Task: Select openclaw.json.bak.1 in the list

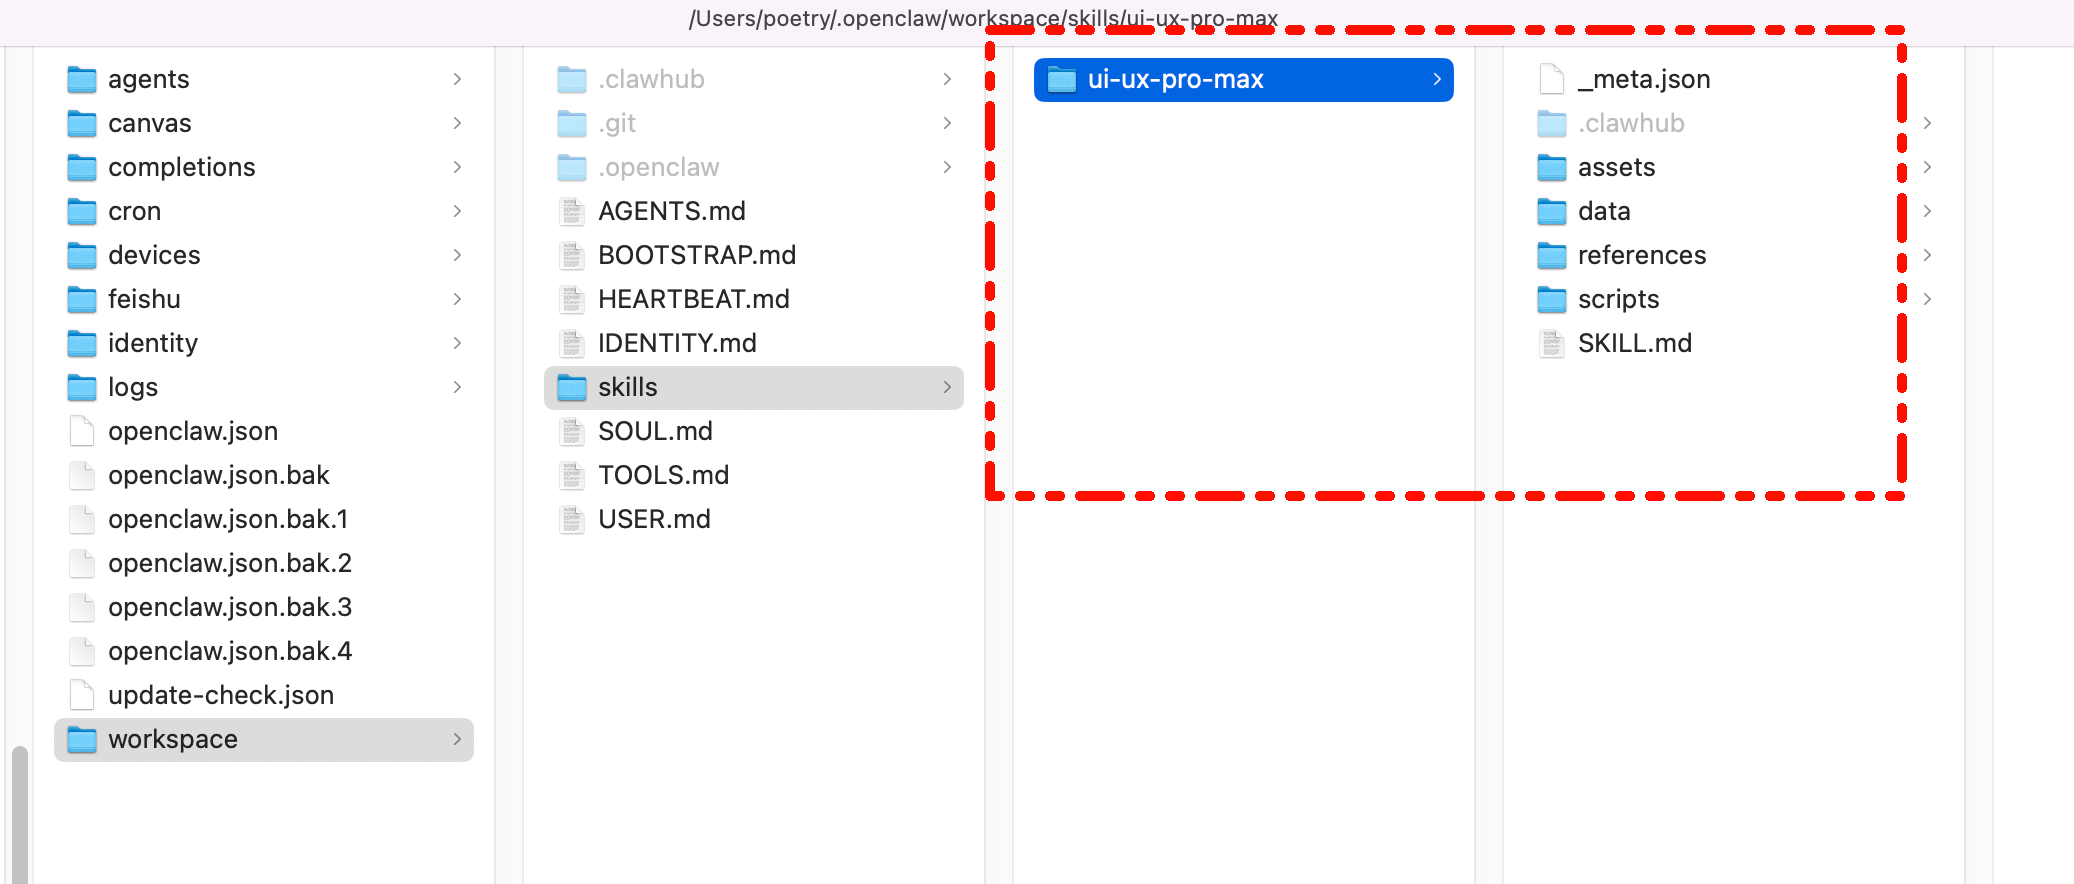Action: [228, 519]
